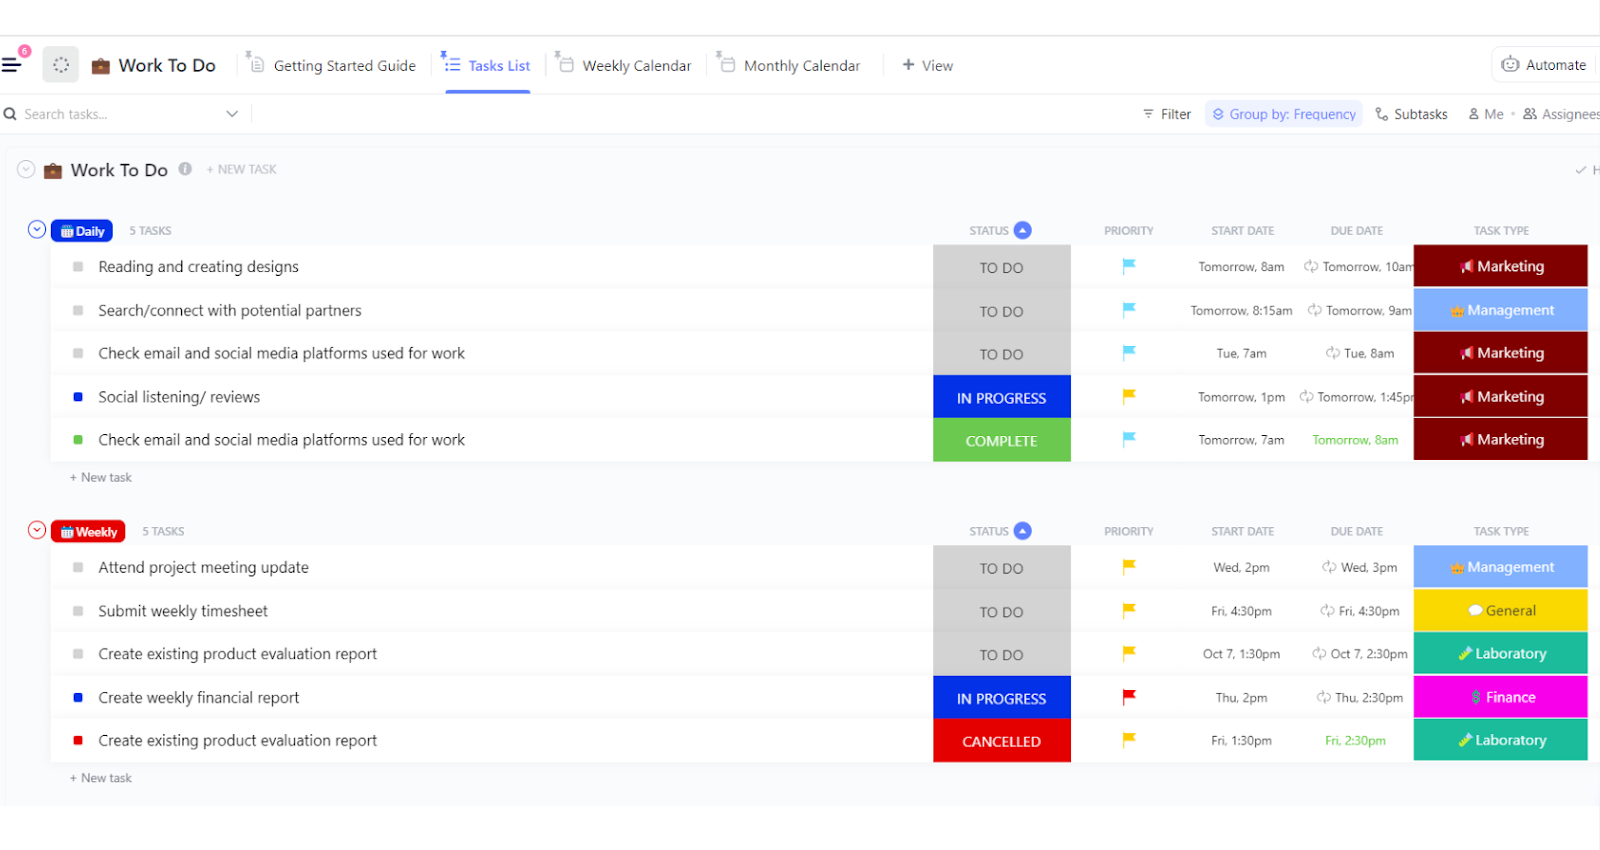The height and width of the screenshot is (850, 1600).
Task: Click the Weekly frequency tag
Action: 88,532
